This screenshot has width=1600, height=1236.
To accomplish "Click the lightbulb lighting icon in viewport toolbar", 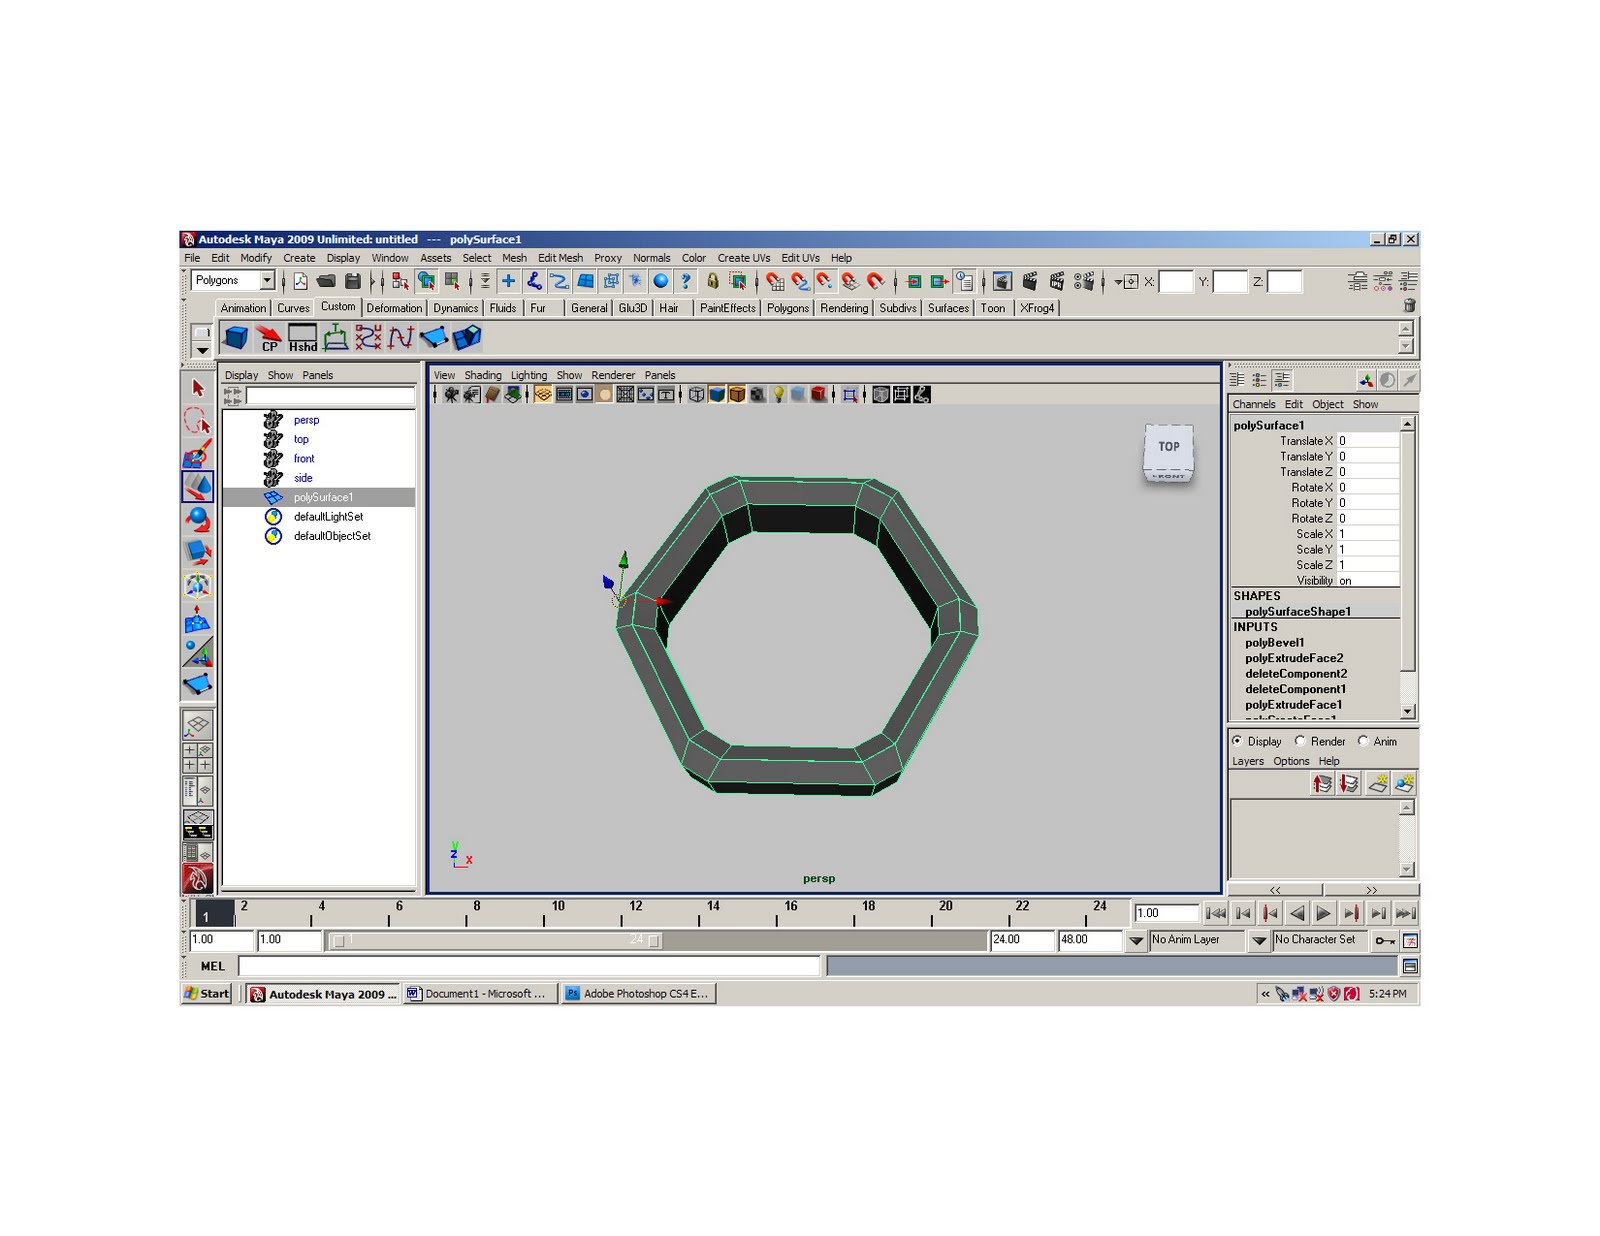I will pyautogui.click(x=778, y=395).
